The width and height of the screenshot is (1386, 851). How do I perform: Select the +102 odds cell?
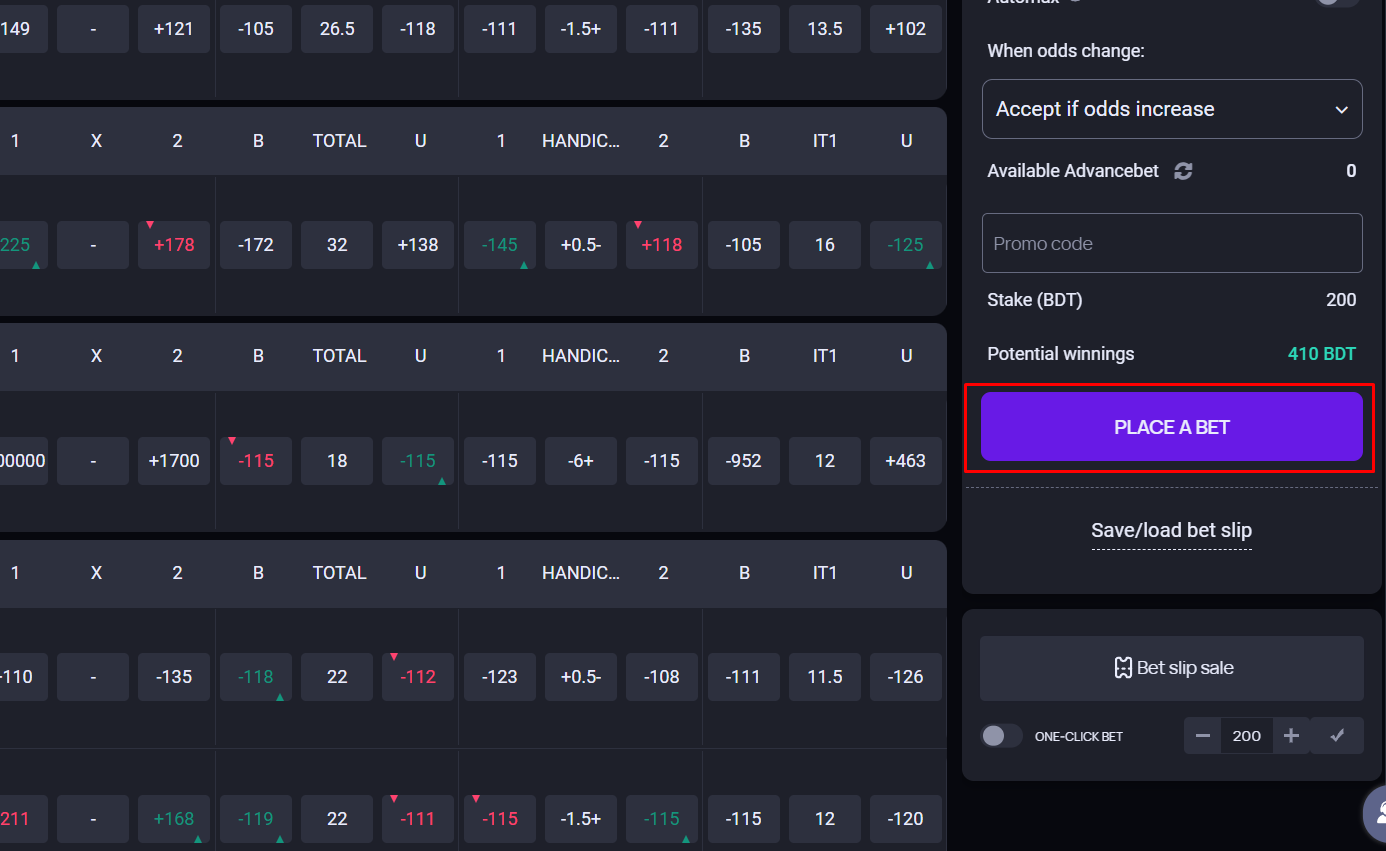pyautogui.click(x=906, y=29)
